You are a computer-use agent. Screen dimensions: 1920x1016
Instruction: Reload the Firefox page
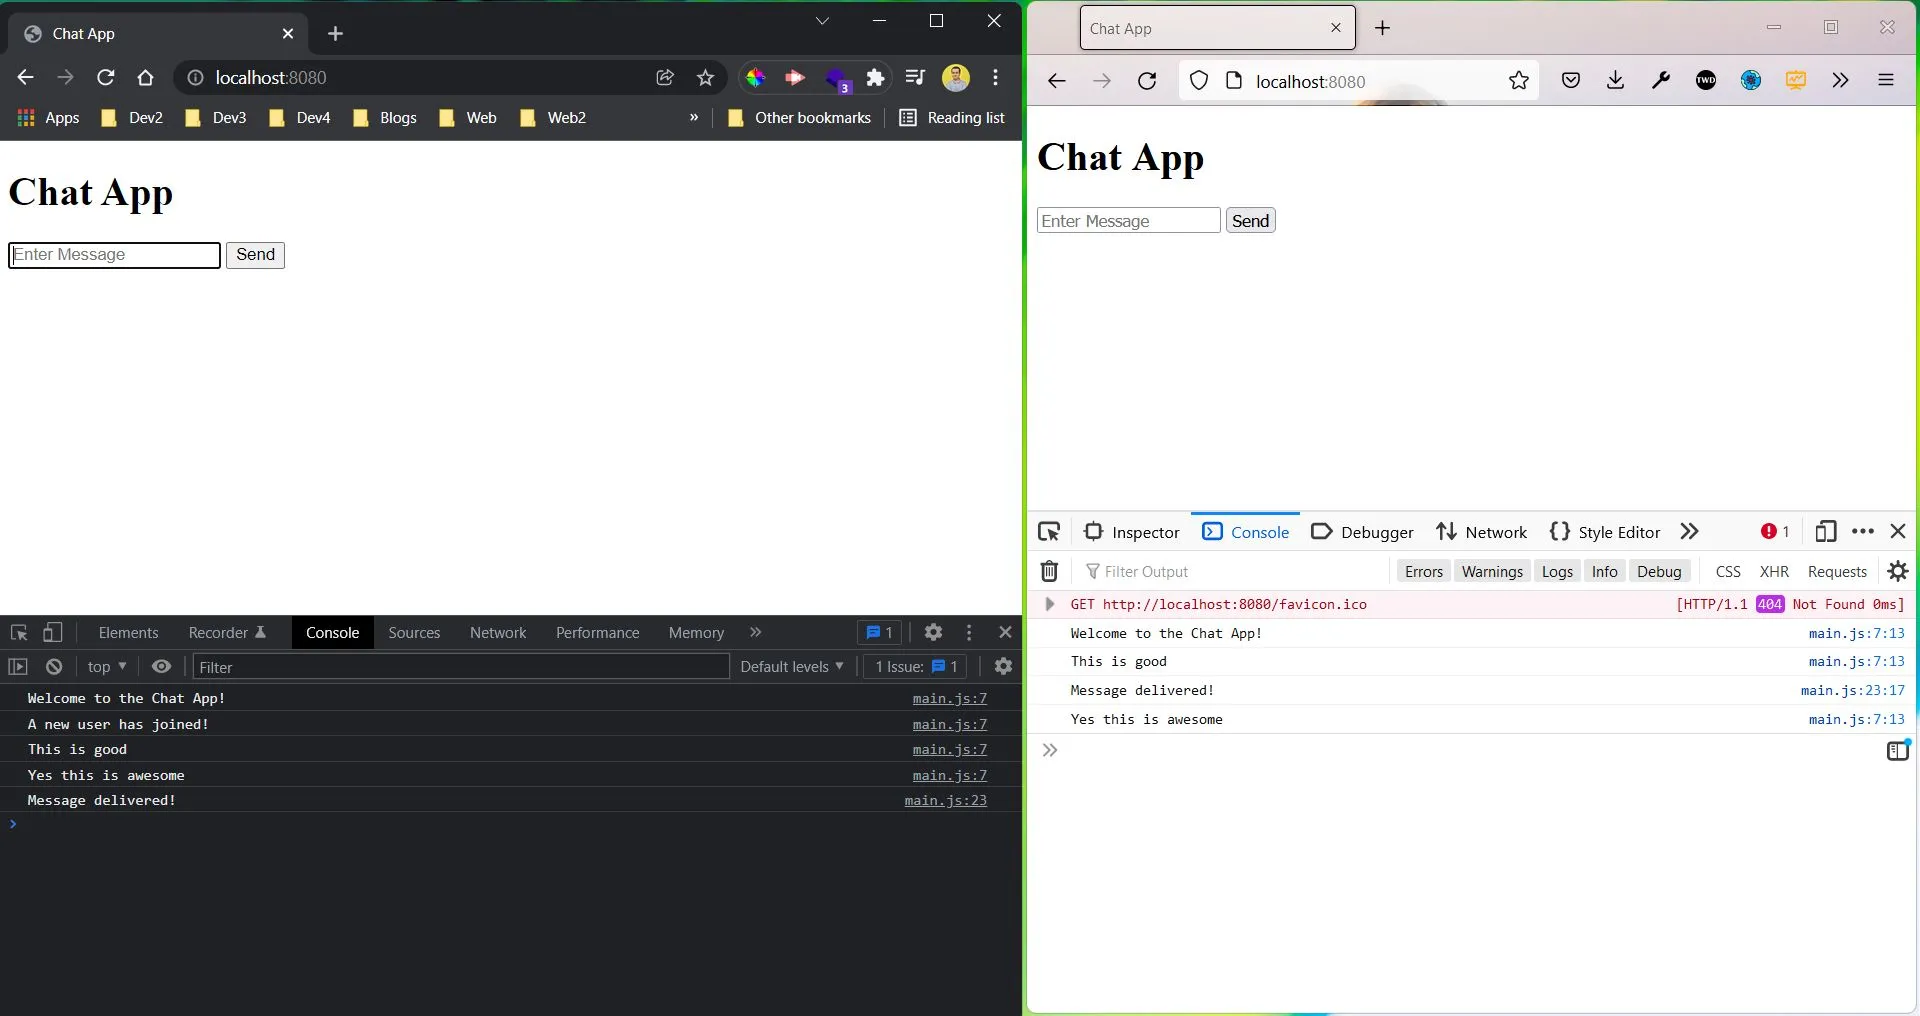tap(1147, 81)
